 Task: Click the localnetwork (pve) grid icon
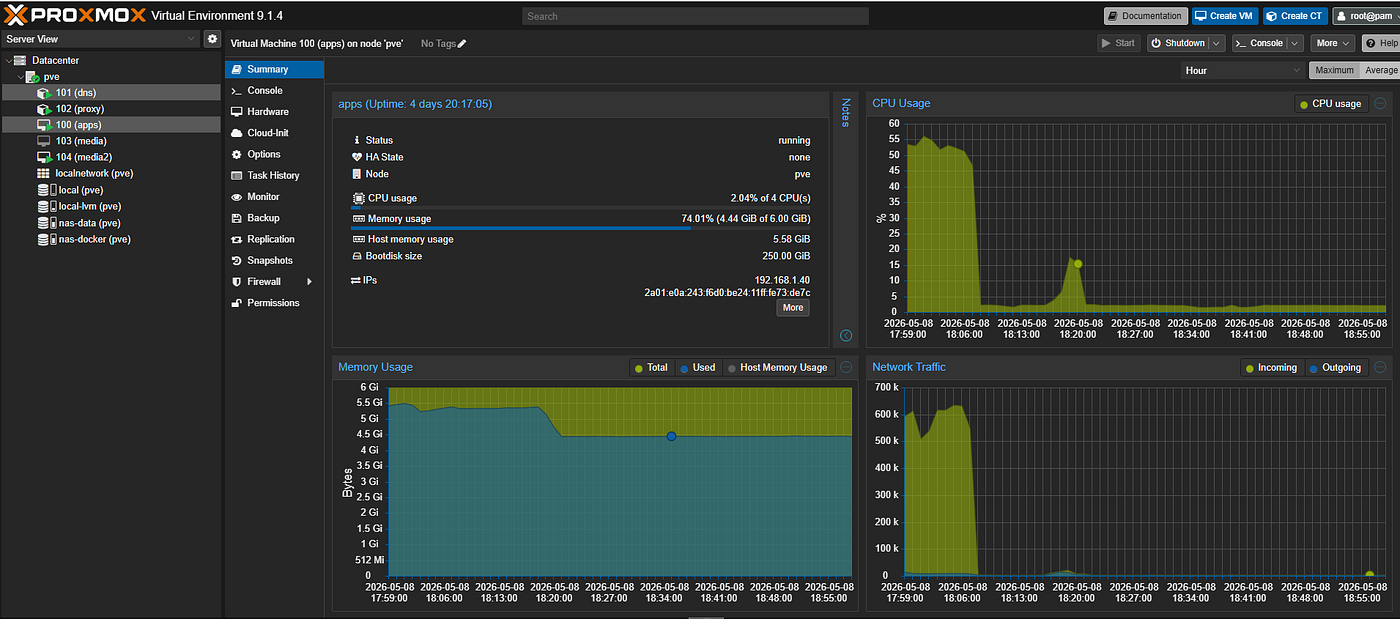[44, 173]
